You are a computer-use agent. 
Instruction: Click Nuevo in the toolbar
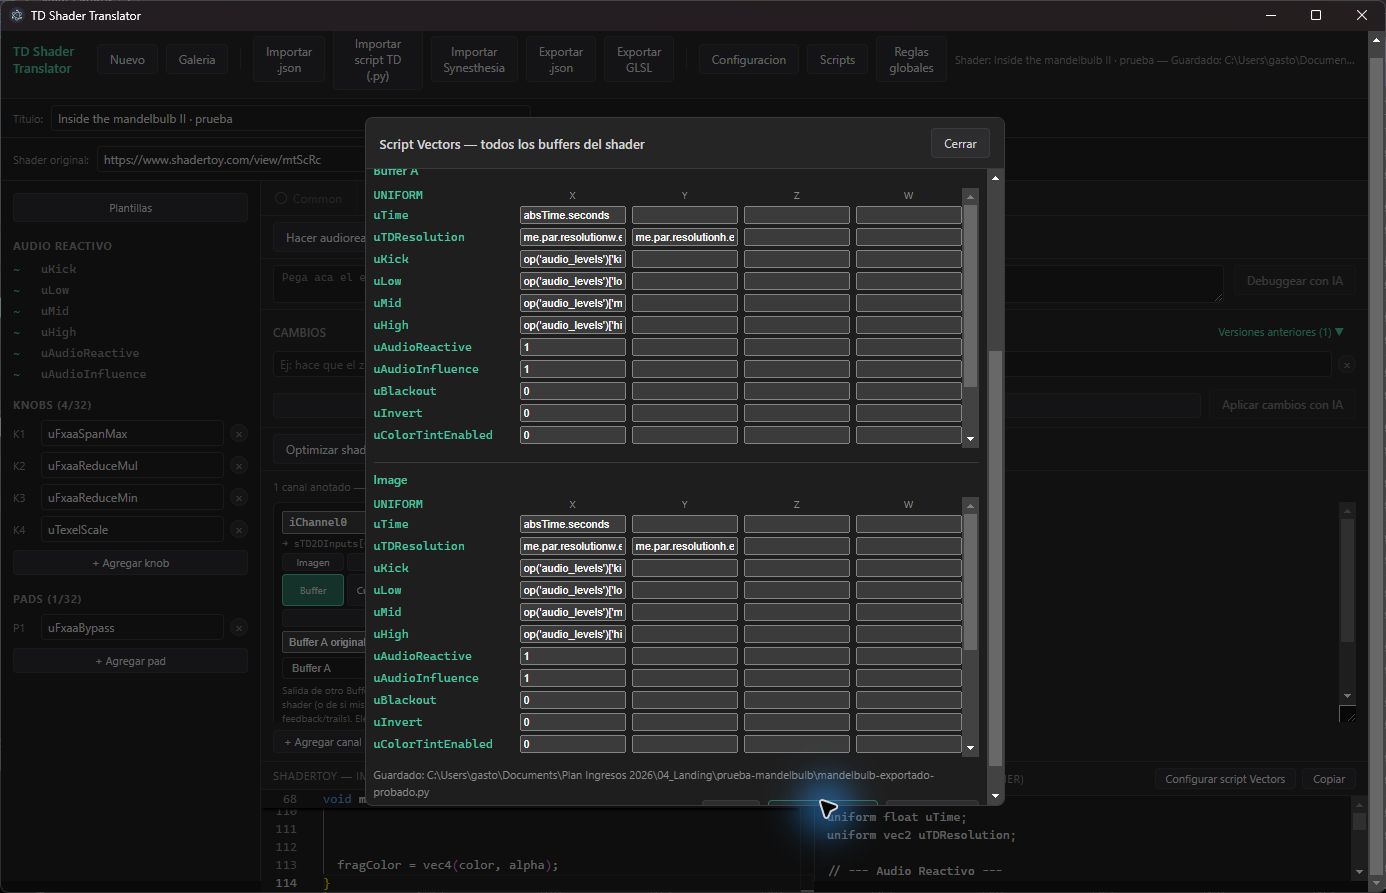127,60
